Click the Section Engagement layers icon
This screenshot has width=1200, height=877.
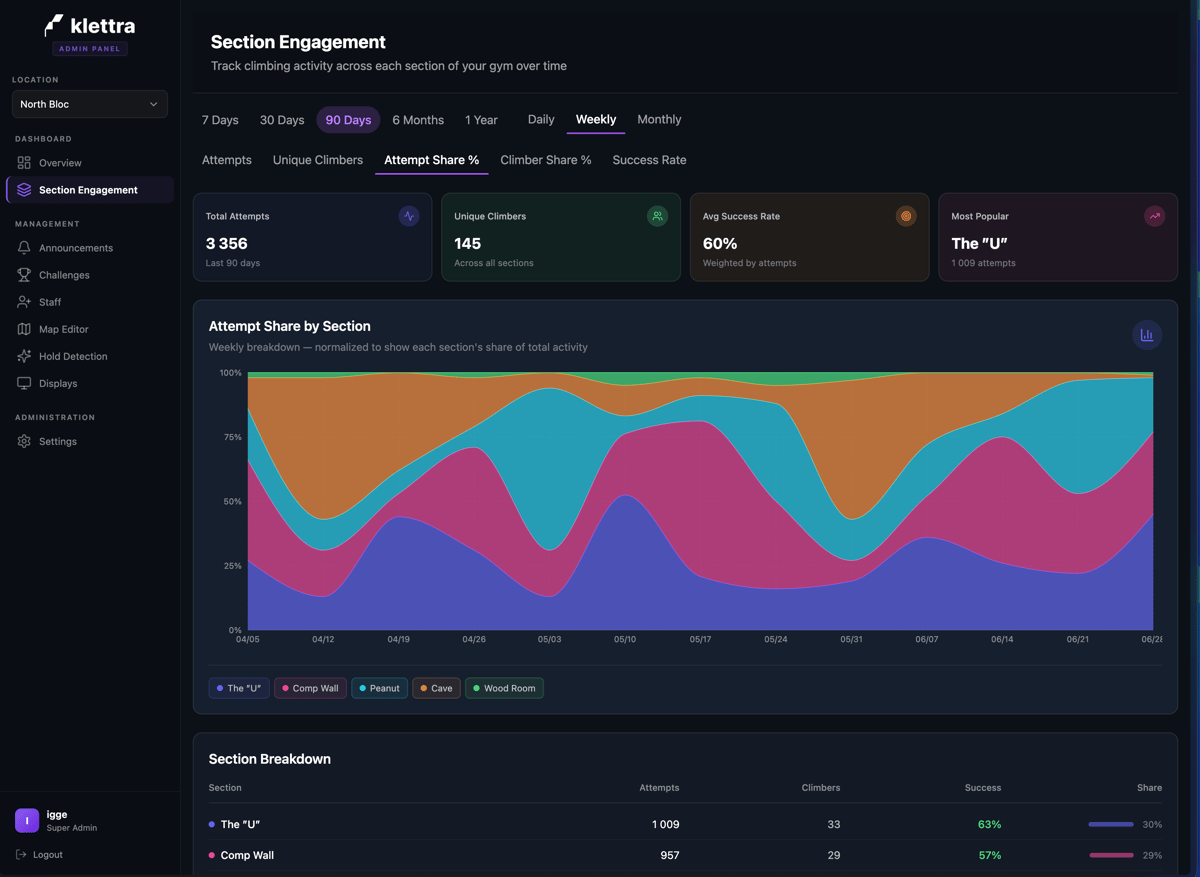[24, 190]
